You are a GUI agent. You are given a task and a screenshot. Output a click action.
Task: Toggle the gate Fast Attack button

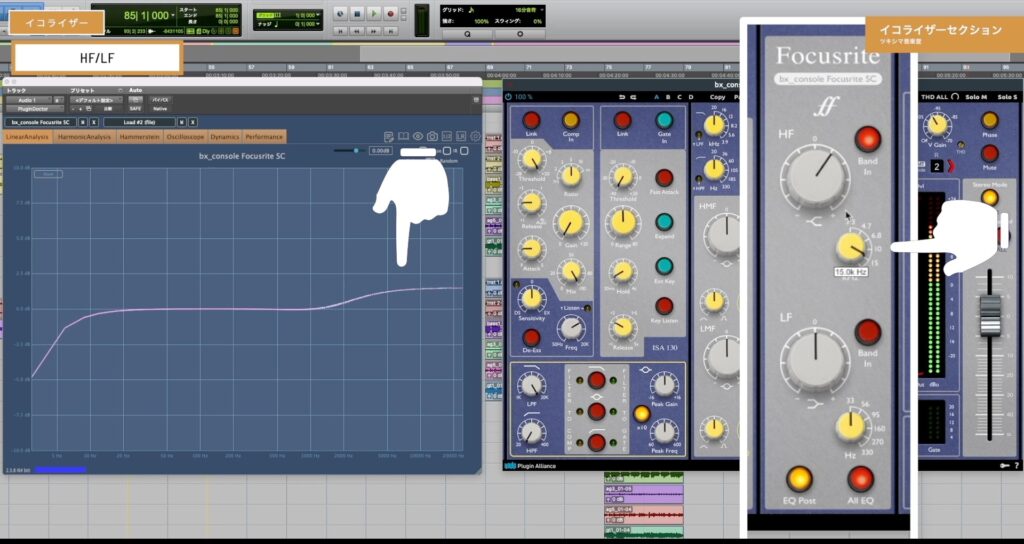[x=664, y=178]
